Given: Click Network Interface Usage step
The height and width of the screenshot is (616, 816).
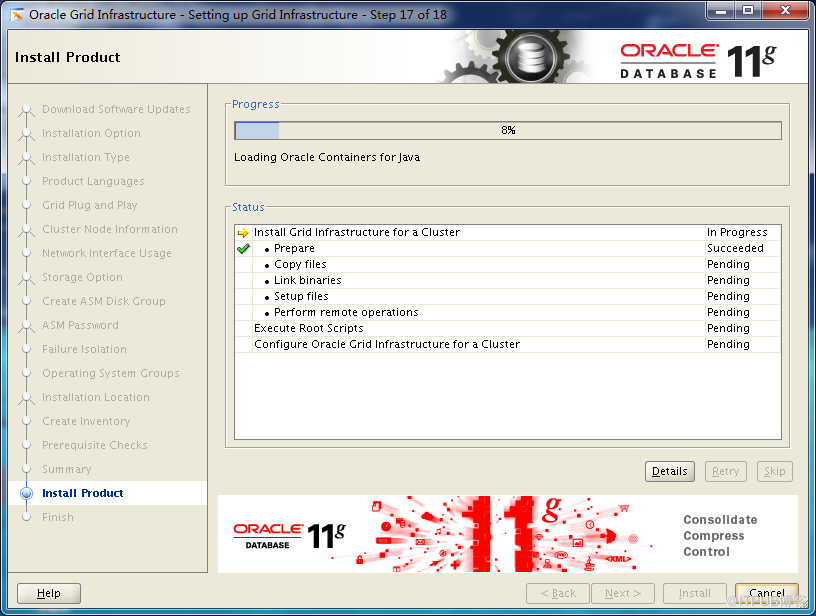Looking at the screenshot, I should (x=107, y=253).
